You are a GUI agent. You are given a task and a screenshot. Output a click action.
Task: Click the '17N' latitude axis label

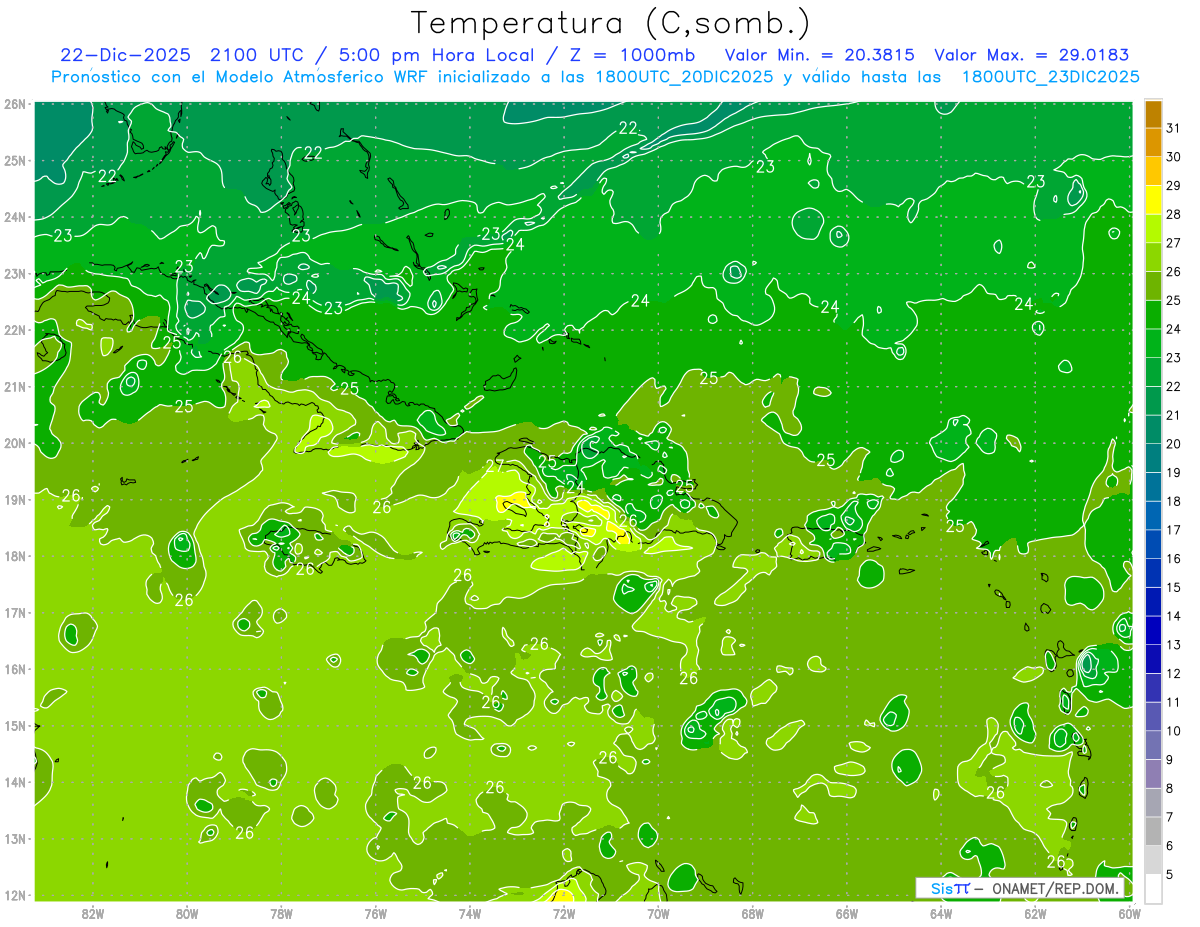click(15, 612)
